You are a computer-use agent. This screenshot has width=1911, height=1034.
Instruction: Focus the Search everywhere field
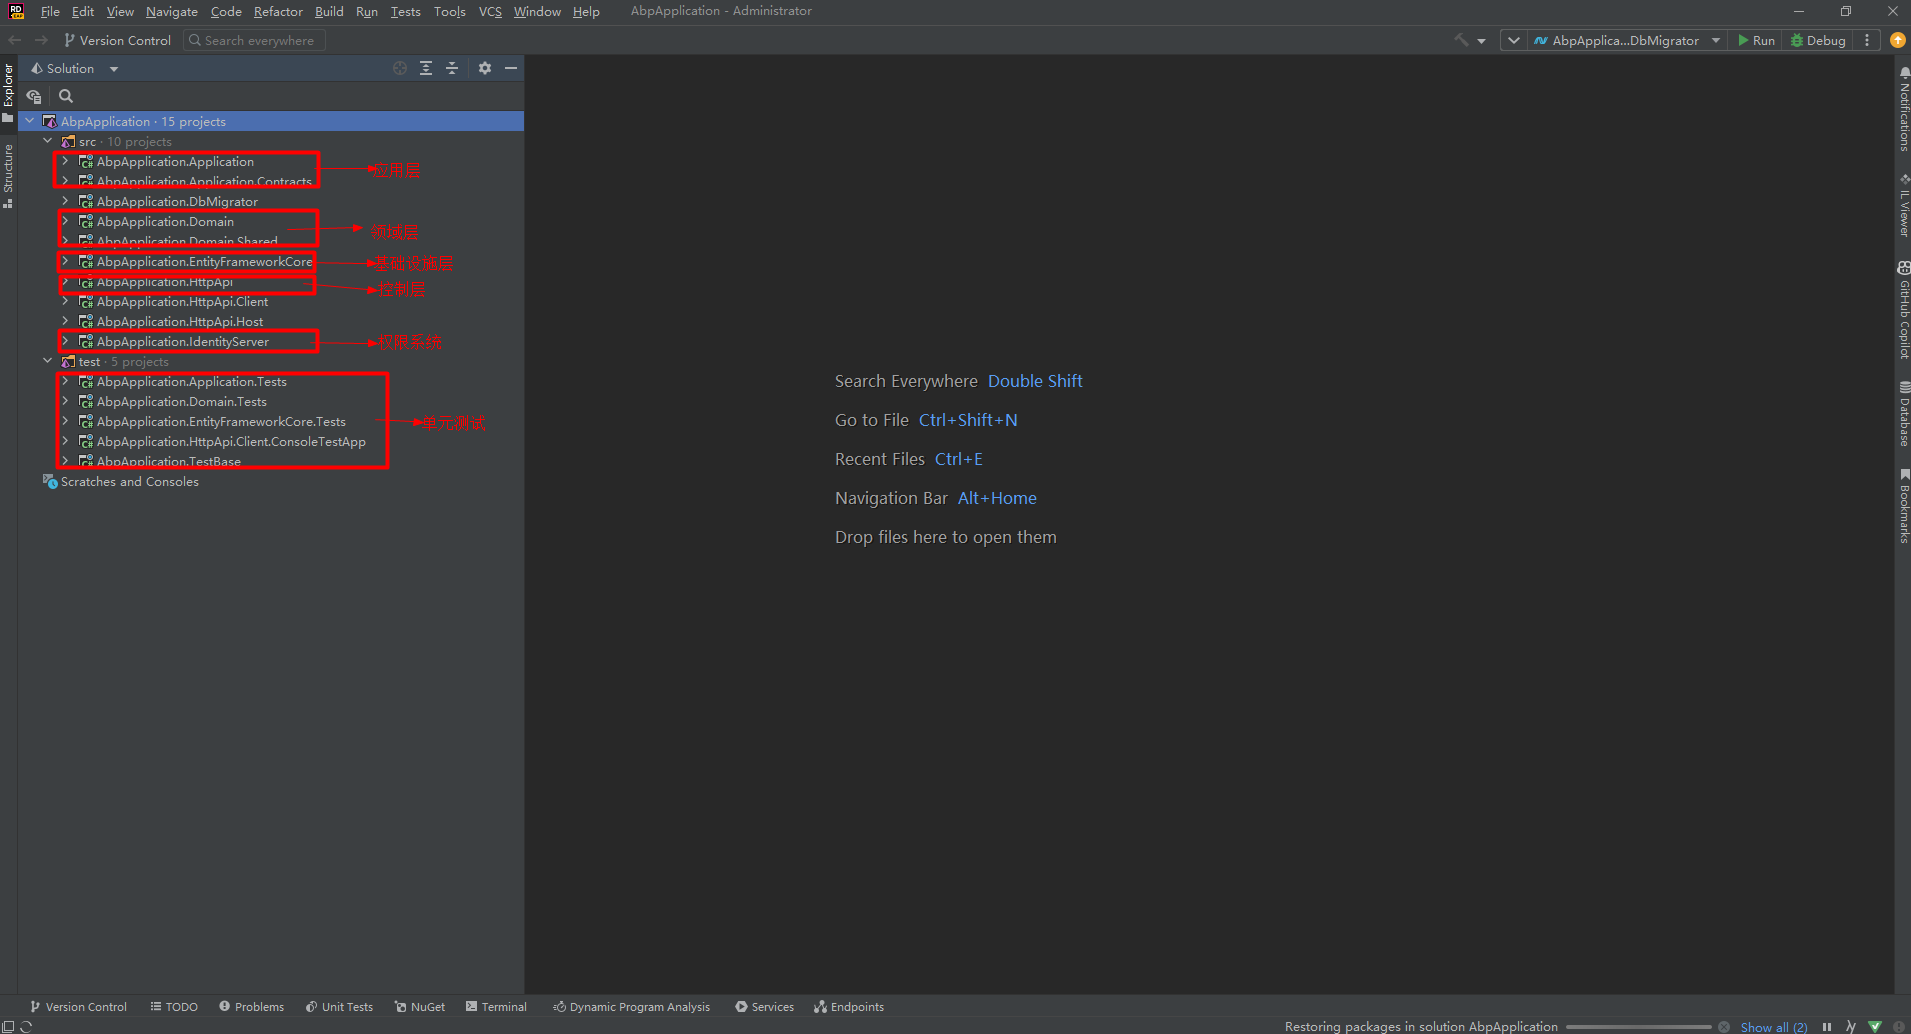pos(254,40)
